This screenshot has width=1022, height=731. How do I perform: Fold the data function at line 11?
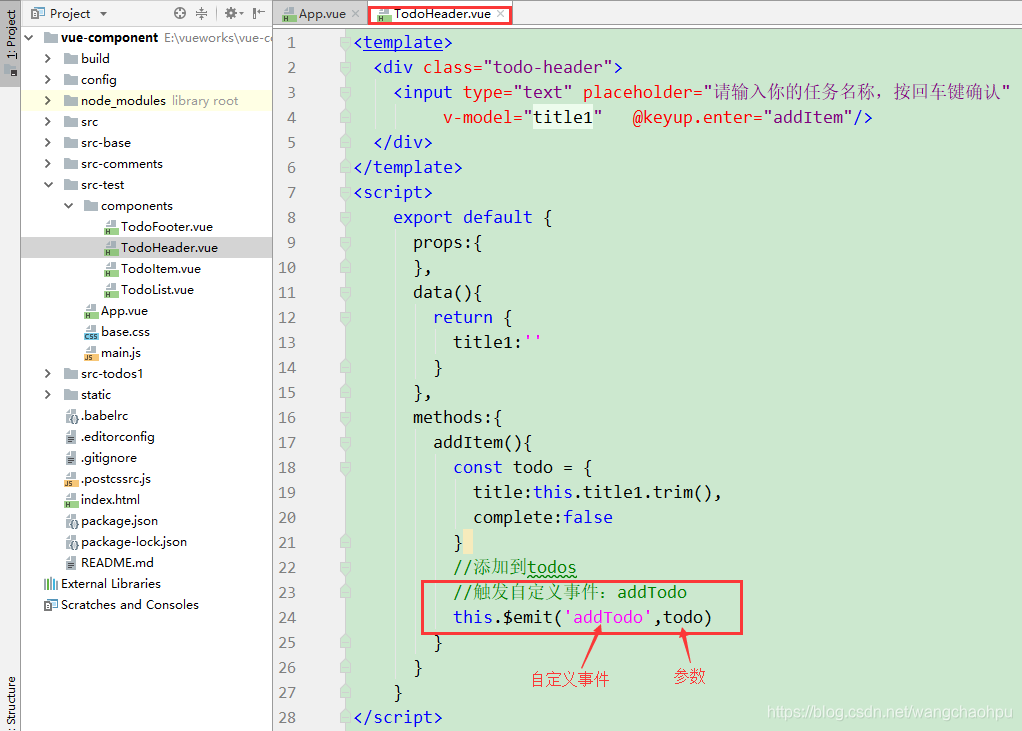click(345, 293)
